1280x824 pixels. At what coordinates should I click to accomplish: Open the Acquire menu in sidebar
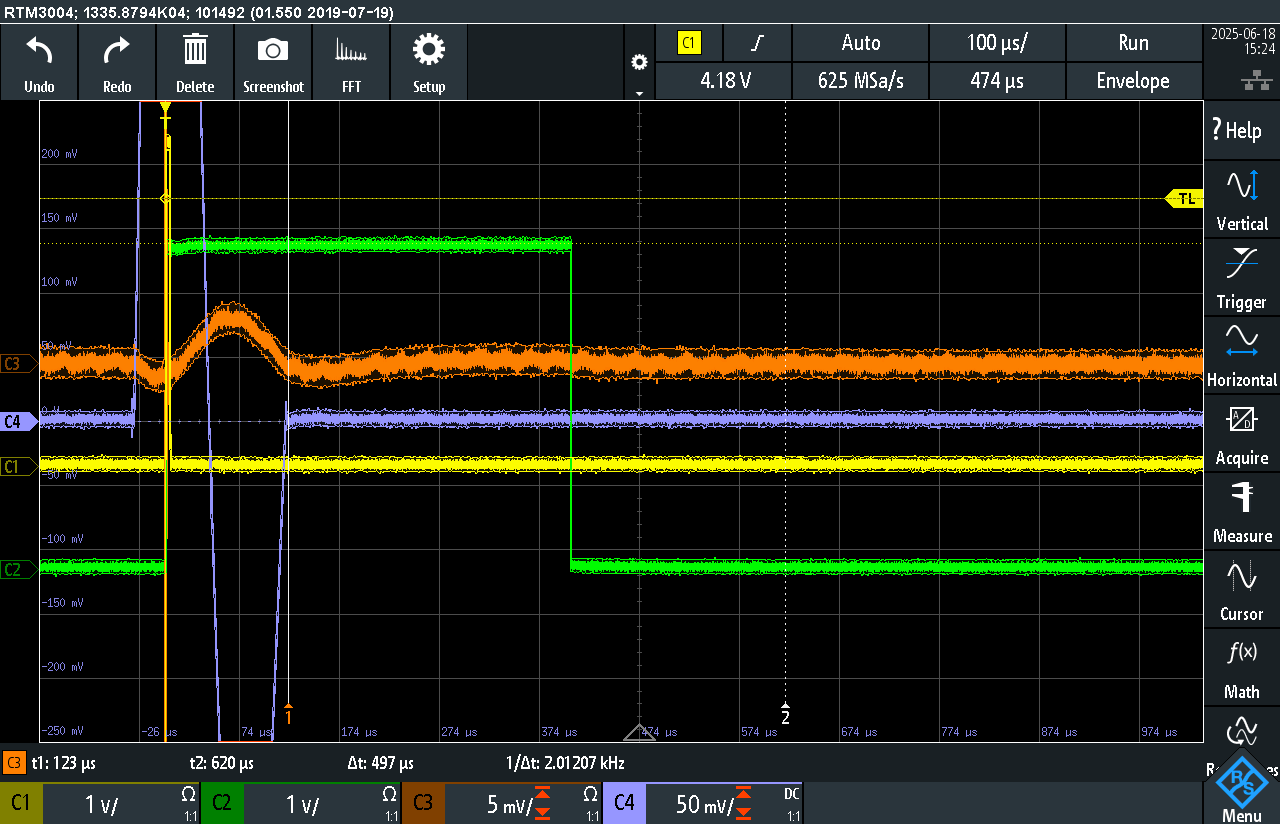click(x=1242, y=433)
